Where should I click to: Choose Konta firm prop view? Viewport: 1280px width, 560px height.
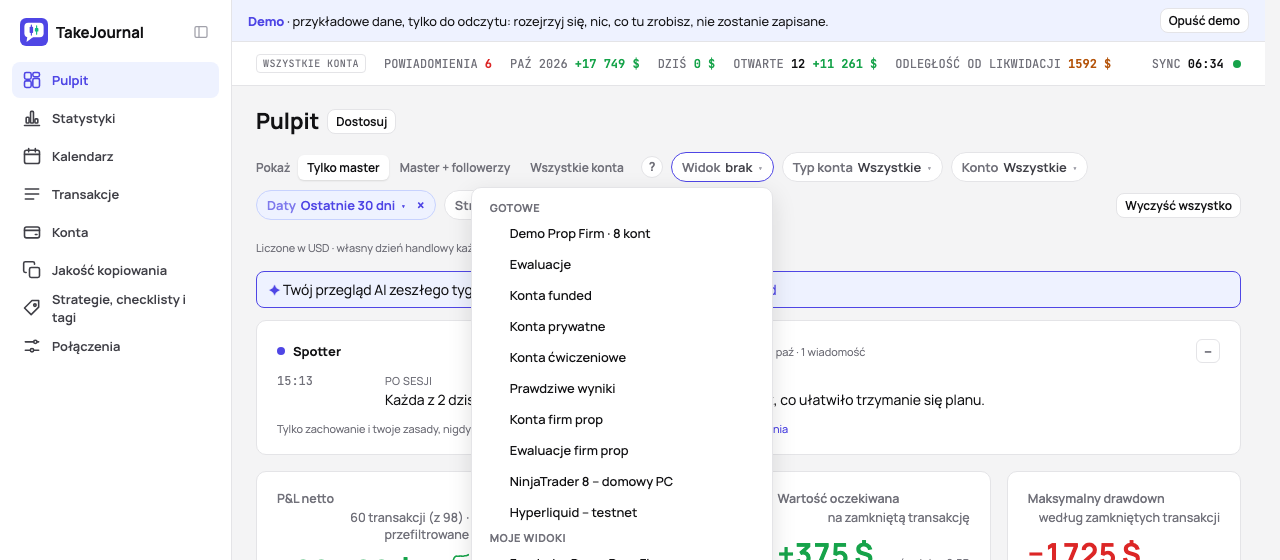(x=622, y=419)
